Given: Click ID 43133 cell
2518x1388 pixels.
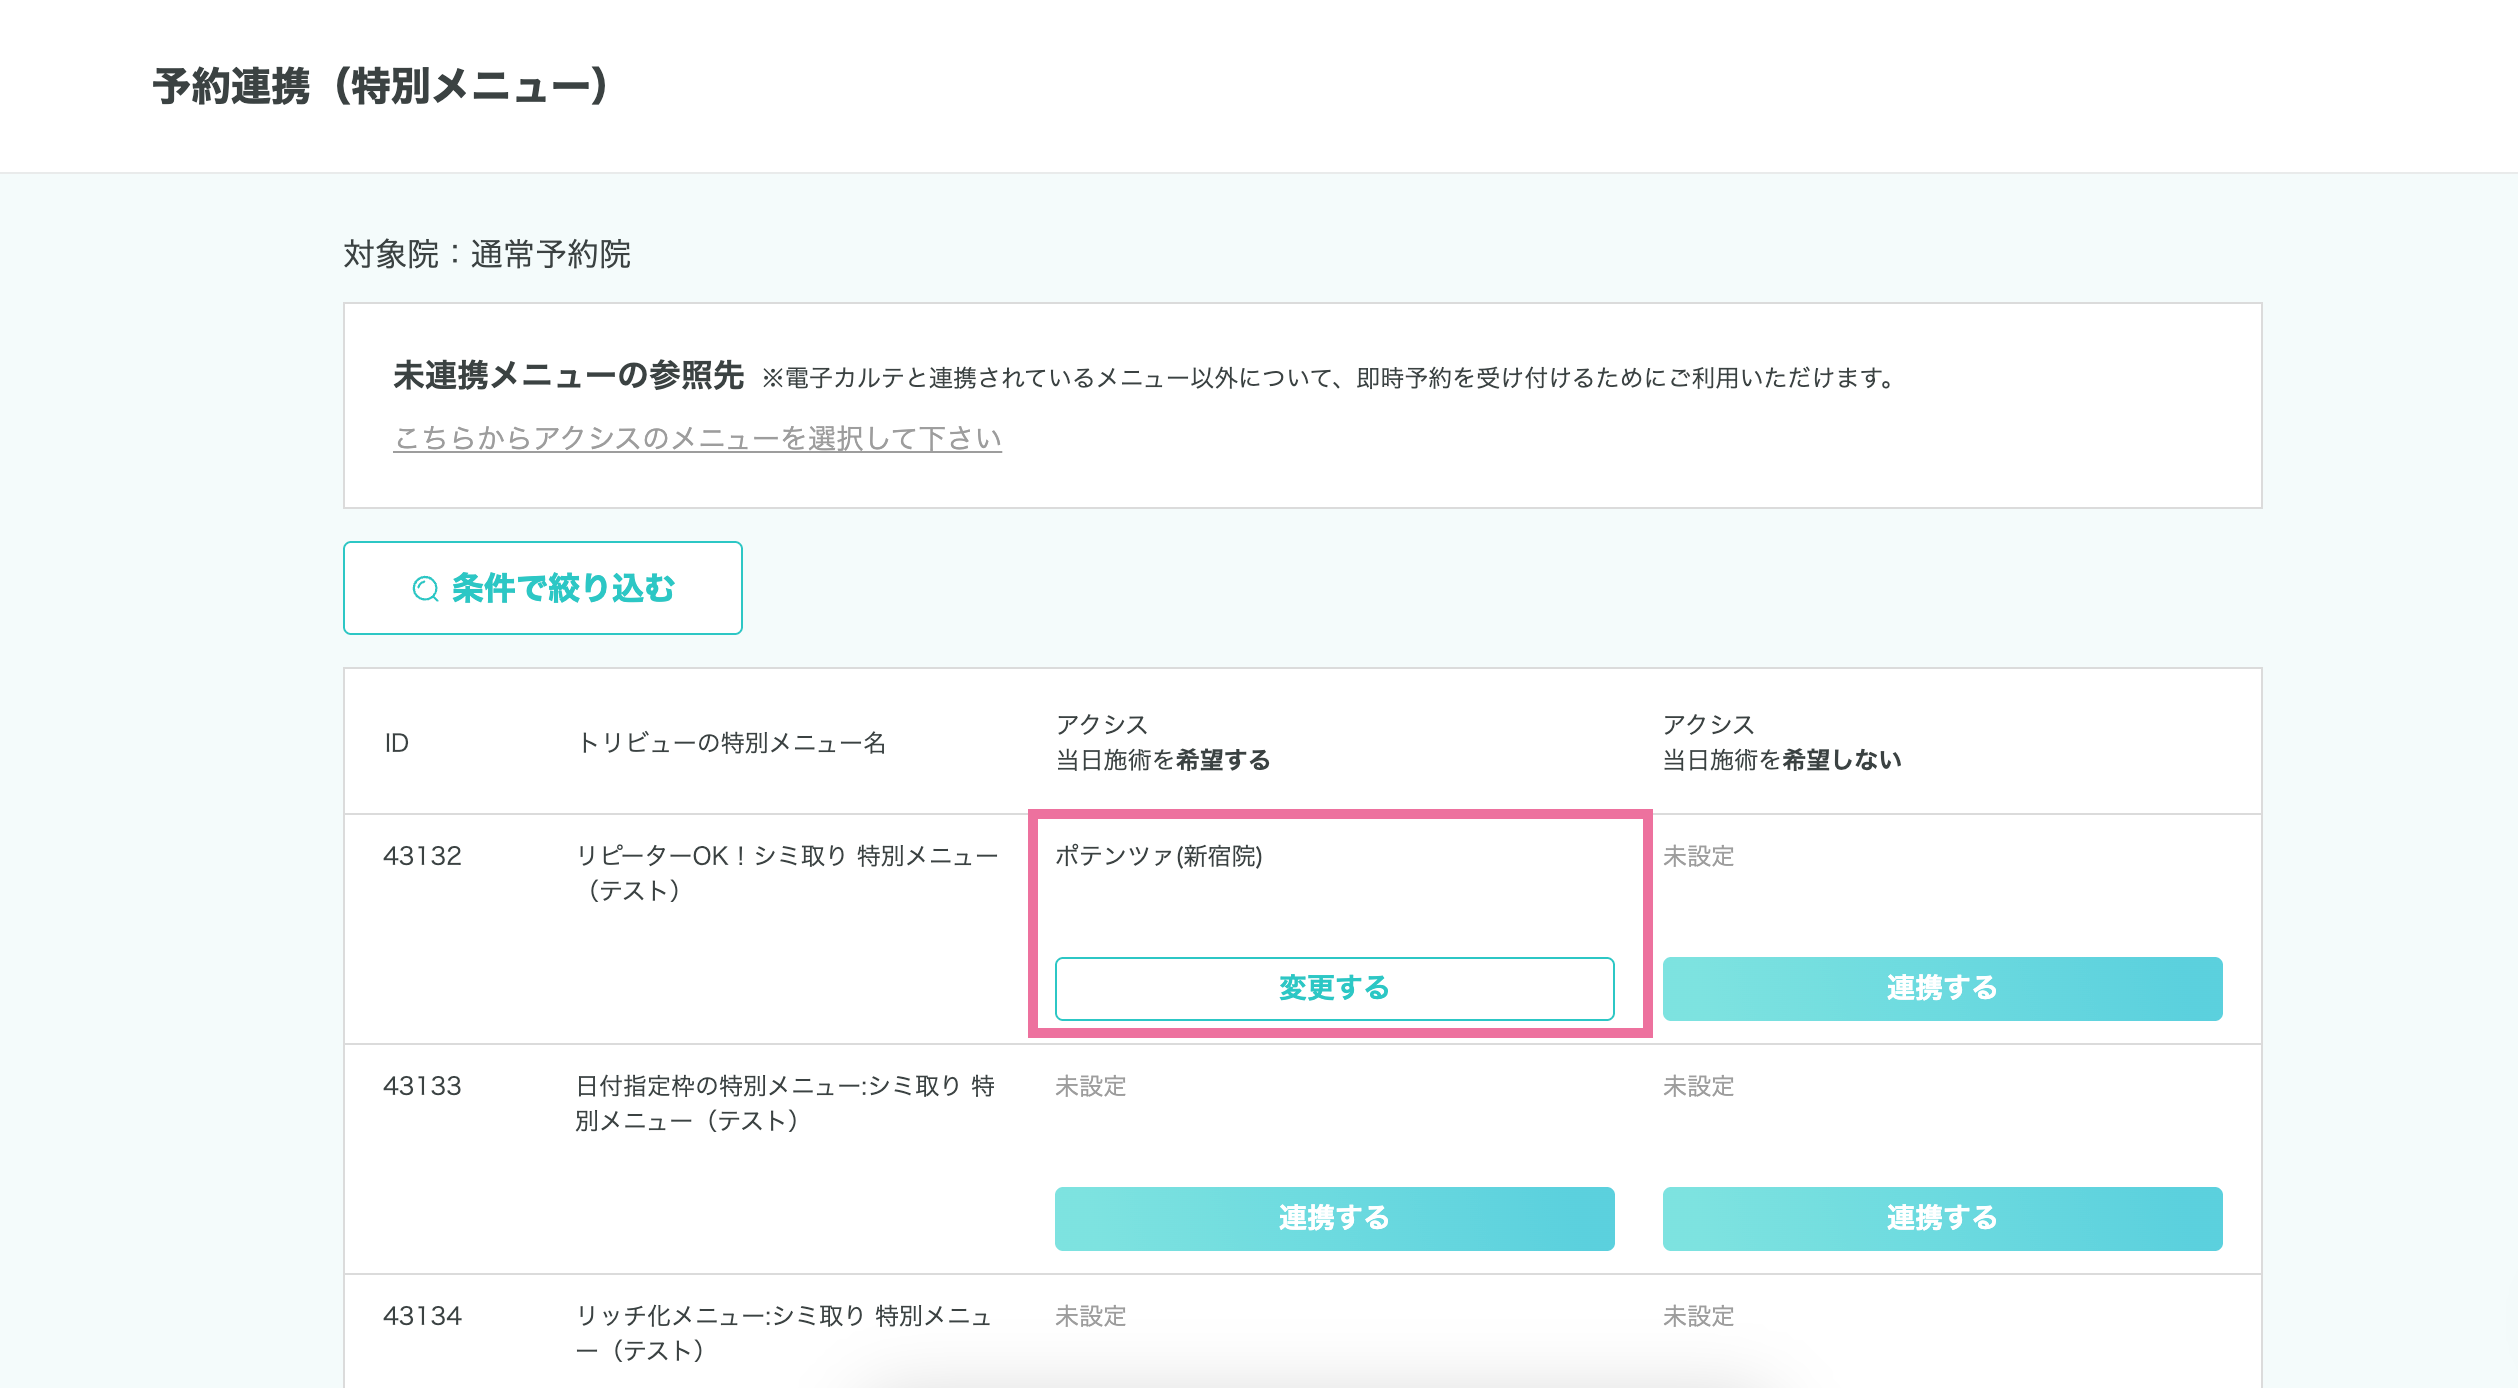Looking at the screenshot, I should click(422, 1086).
